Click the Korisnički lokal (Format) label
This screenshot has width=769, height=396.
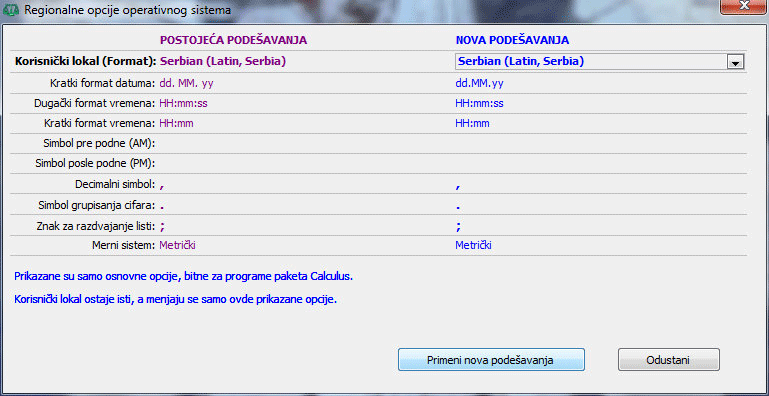[86, 62]
